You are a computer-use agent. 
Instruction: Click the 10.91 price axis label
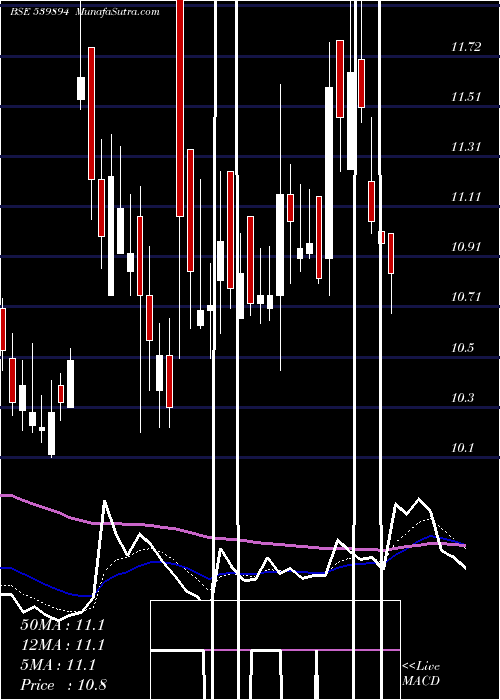pos(466,246)
